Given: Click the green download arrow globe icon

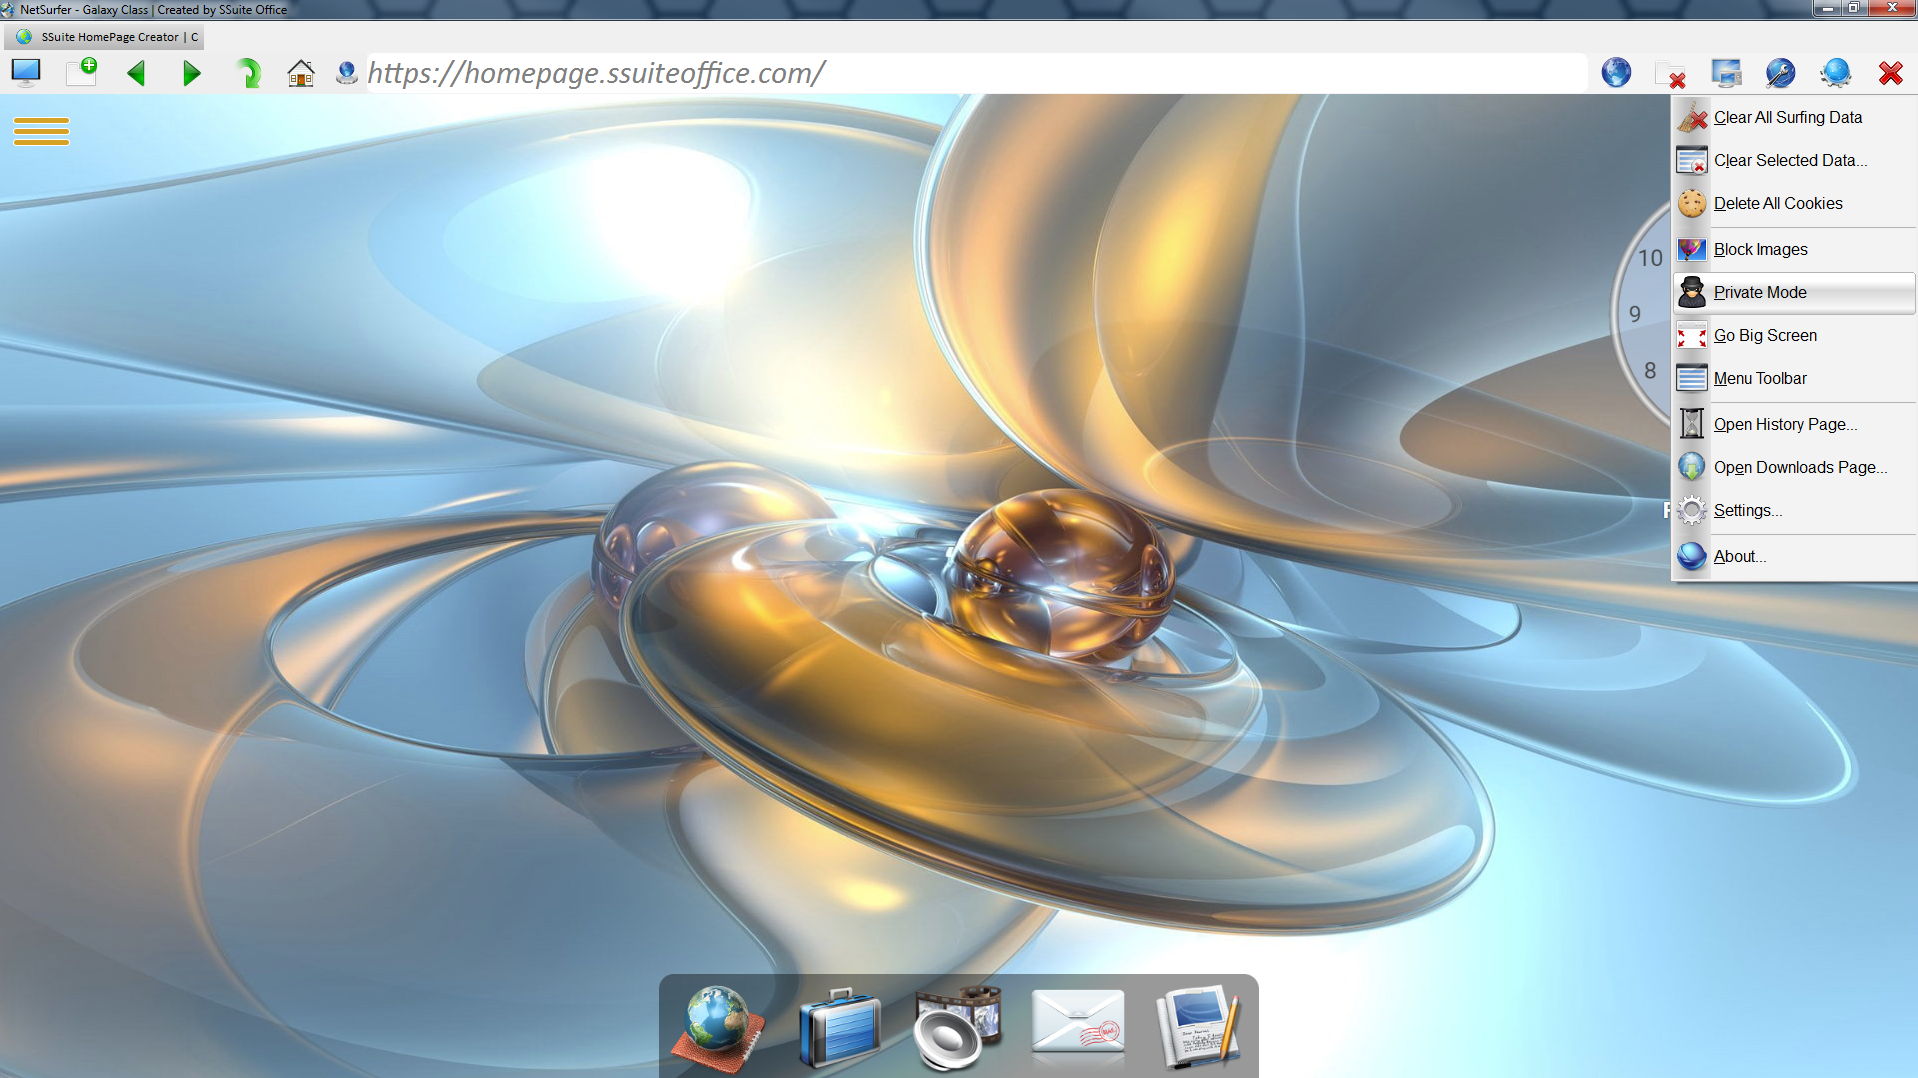Looking at the screenshot, I should [x=1692, y=467].
